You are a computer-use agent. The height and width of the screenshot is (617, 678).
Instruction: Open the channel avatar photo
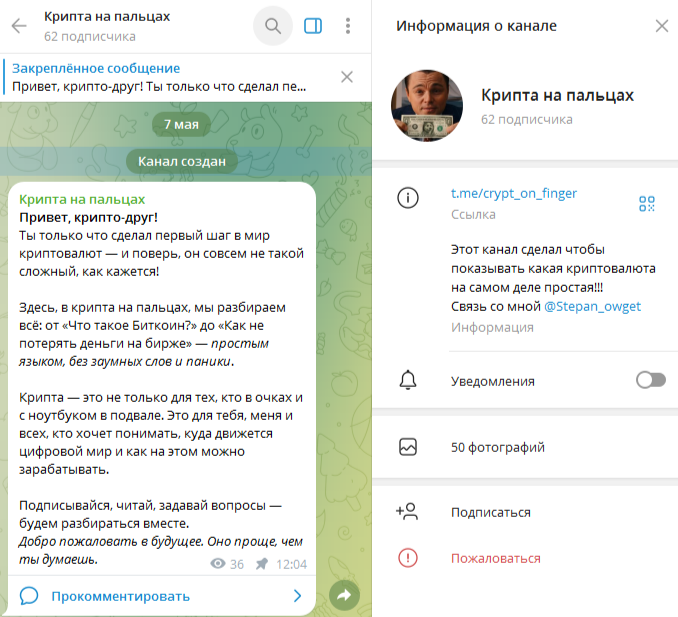click(x=427, y=105)
